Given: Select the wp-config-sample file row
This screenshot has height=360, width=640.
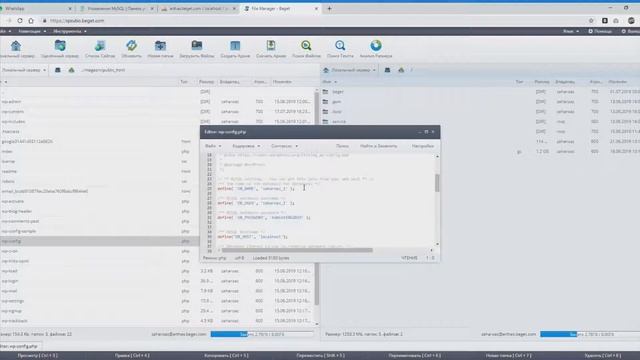Looking at the screenshot, I should [x=100, y=231].
